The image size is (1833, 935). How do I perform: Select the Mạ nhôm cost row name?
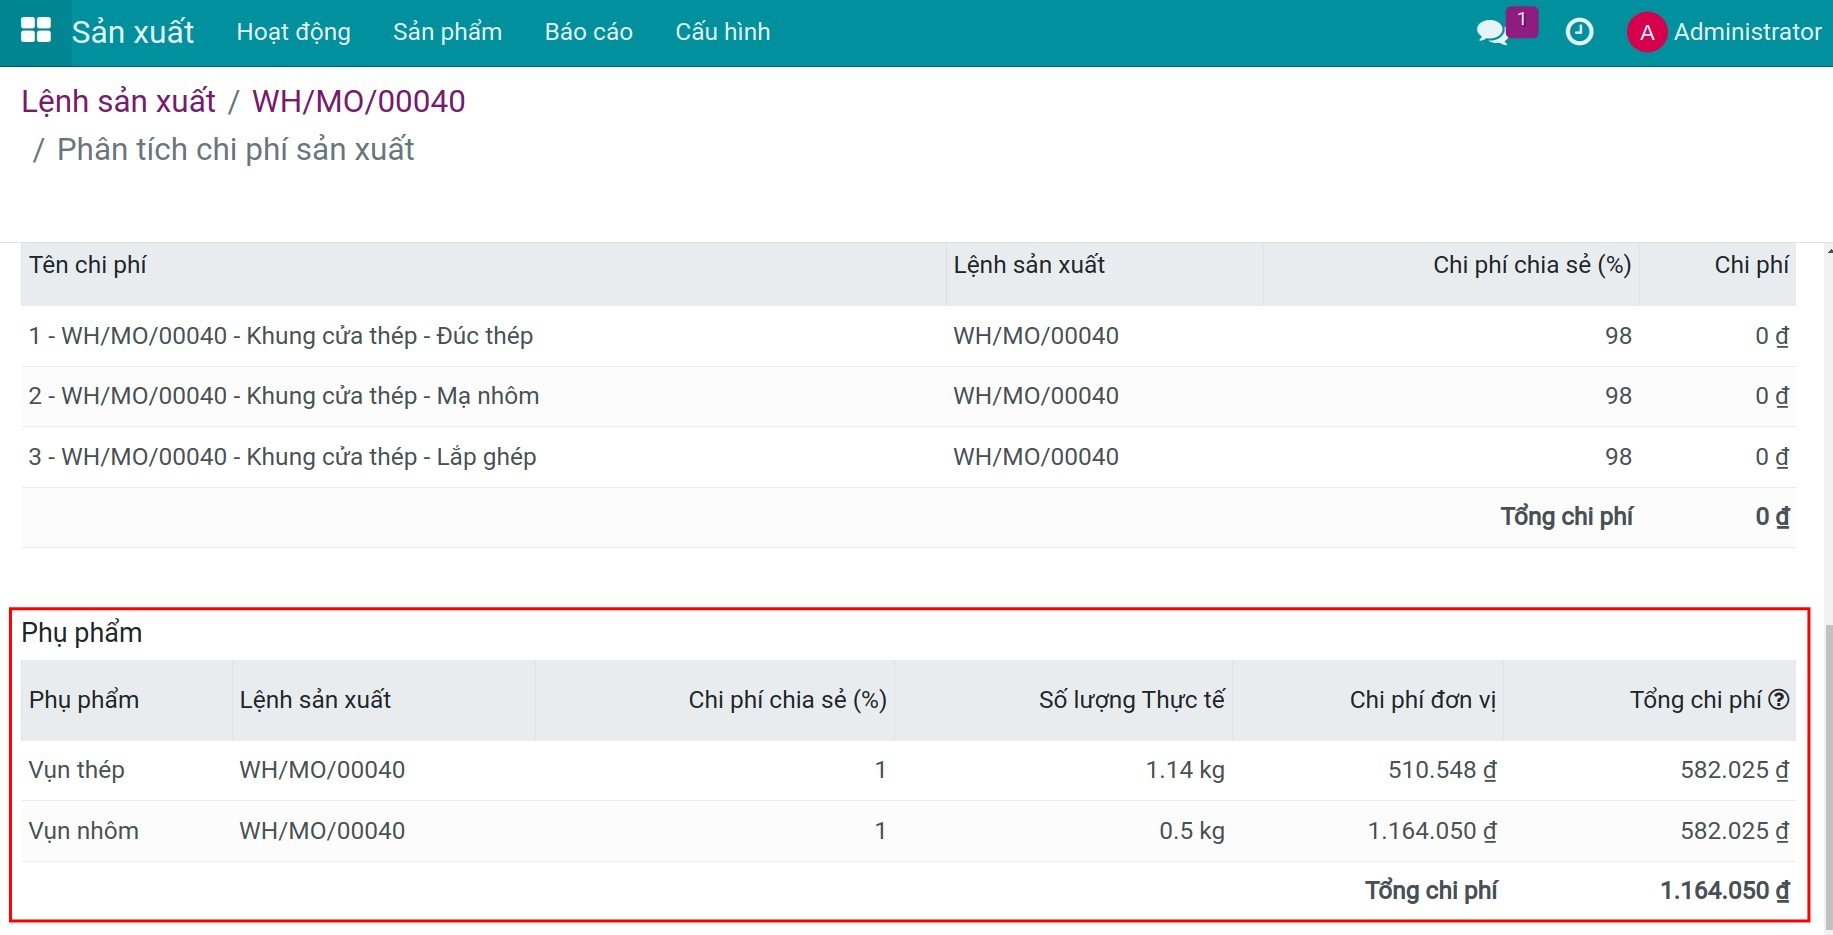284,396
